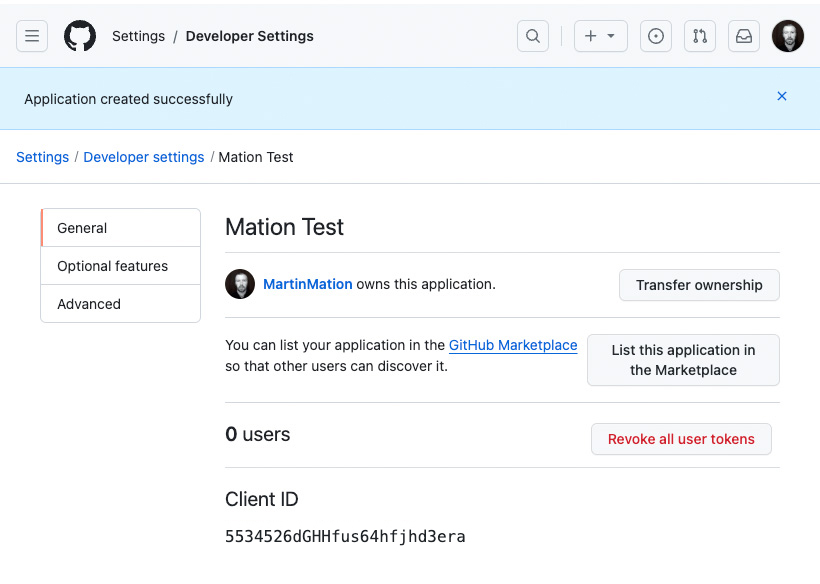Follow the 'Developer settings' breadcrumb link
The width and height of the screenshot is (820, 584).
[x=144, y=157]
